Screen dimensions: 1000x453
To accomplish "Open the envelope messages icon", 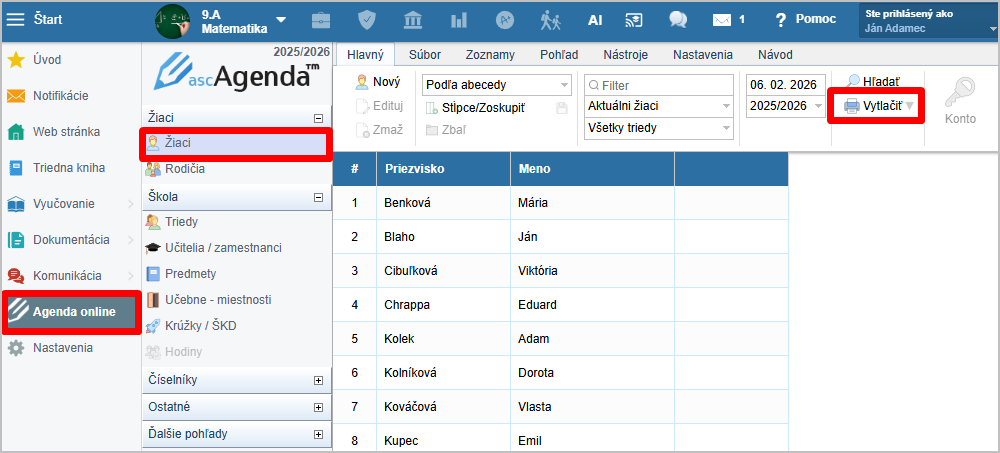I will (x=722, y=20).
